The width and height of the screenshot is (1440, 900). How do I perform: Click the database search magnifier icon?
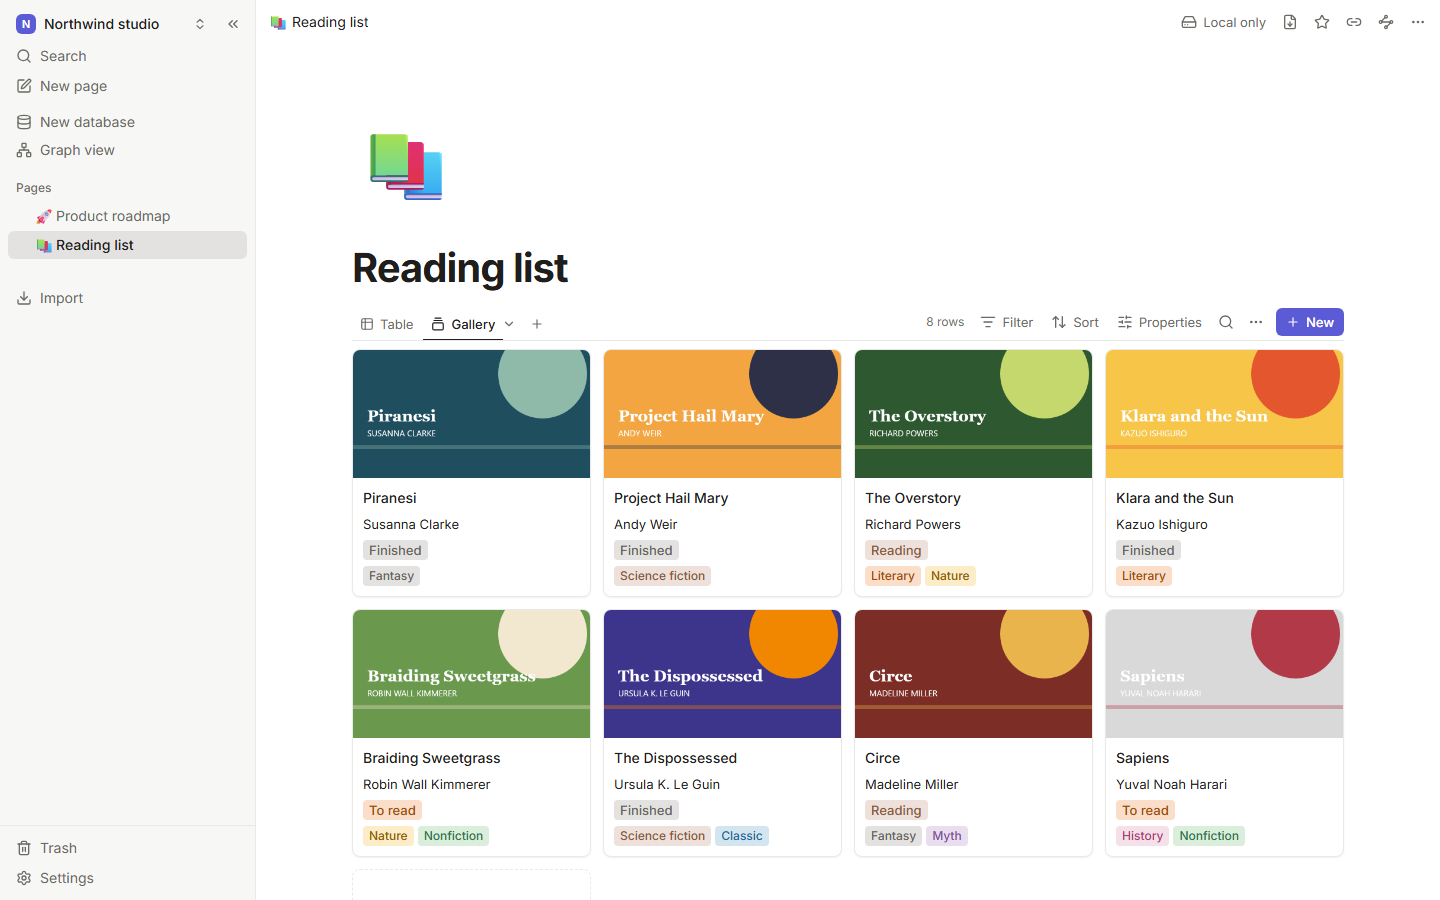tap(1226, 322)
